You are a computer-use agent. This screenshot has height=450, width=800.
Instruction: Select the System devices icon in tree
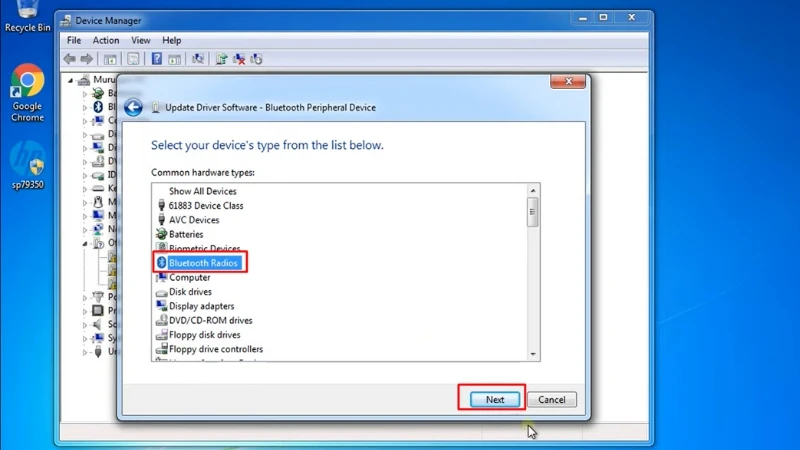tap(98, 338)
